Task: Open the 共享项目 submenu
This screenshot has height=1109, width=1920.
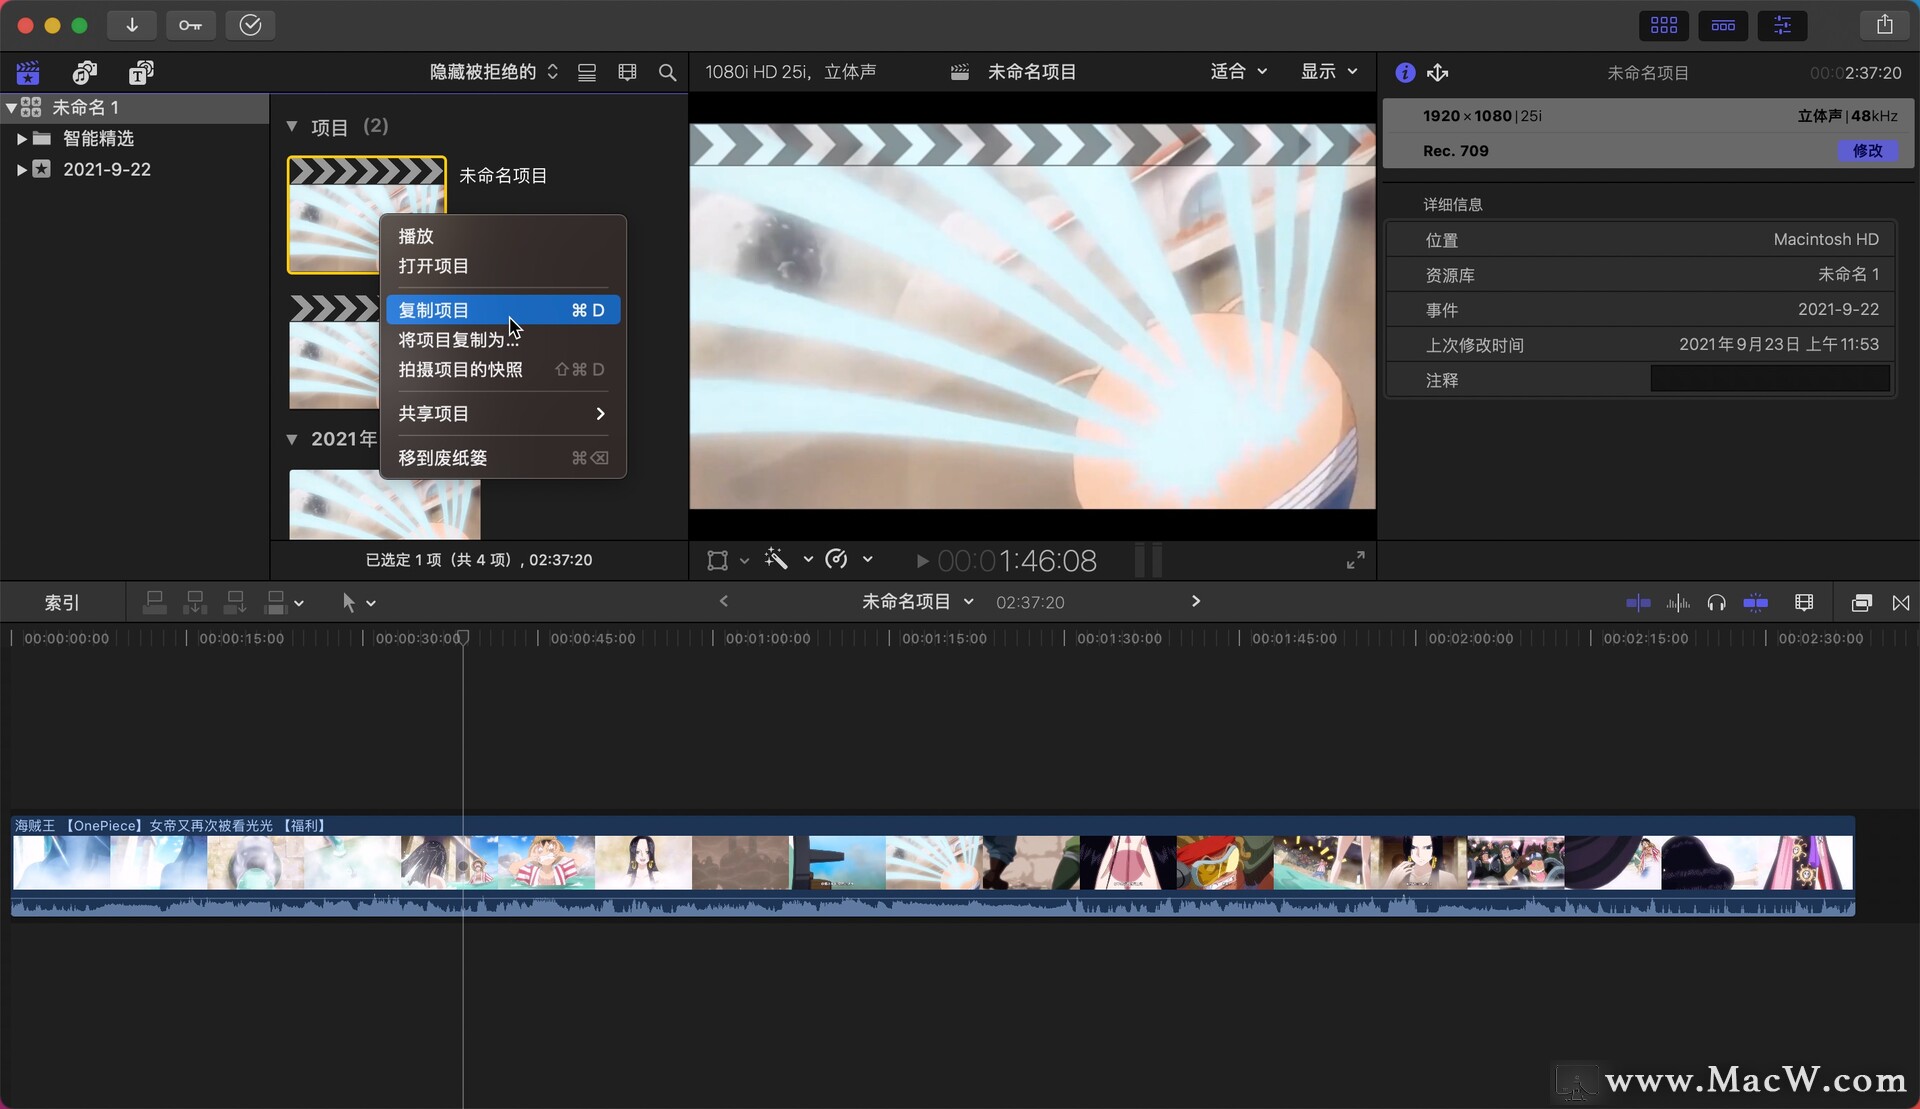Action: coord(503,413)
